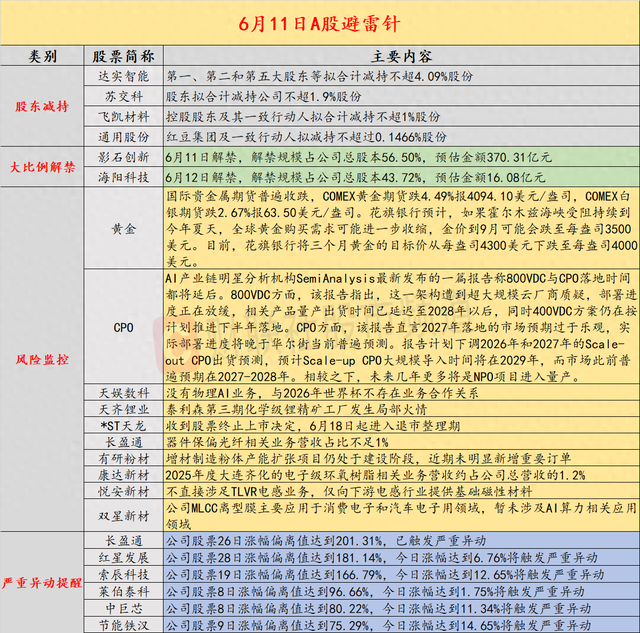Click the 6月11日解禁 content cell
Image resolution: width=640 pixels, height=633 pixels.
[x=401, y=157]
